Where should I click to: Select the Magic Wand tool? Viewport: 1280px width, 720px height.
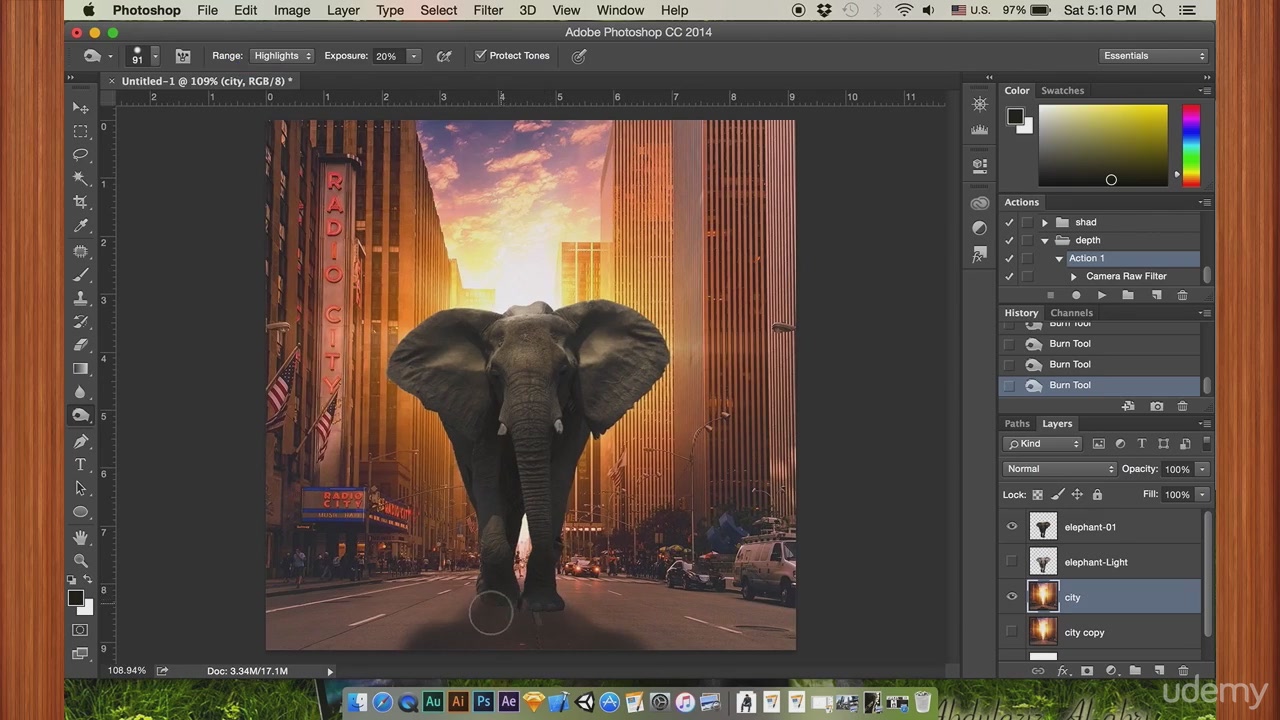[80, 178]
